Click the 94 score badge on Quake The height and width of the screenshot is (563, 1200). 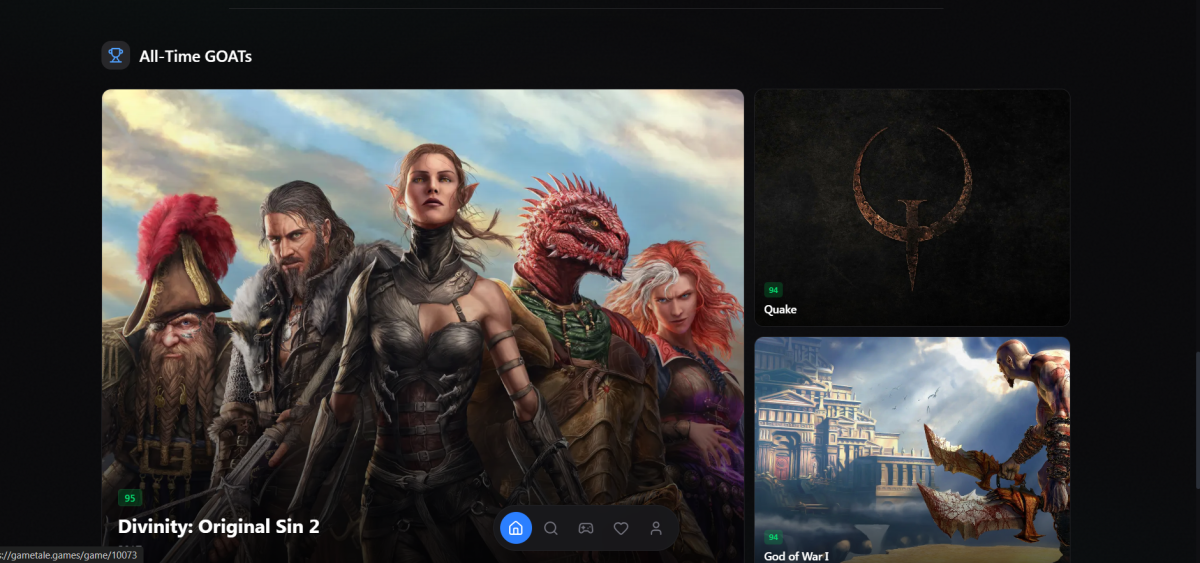click(773, 290)
